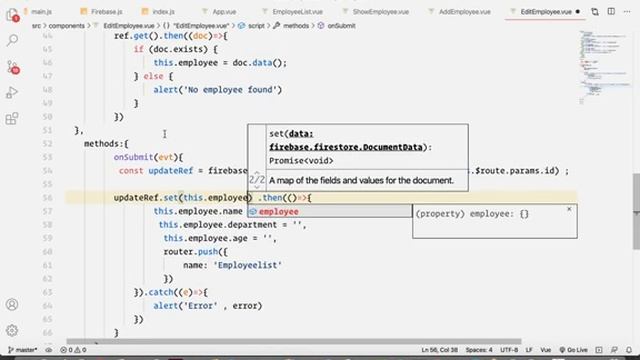This screenshot has width=640, height=360.
Task: Click the vertical editor scrollbar thumb
Action: coord(636,211)
